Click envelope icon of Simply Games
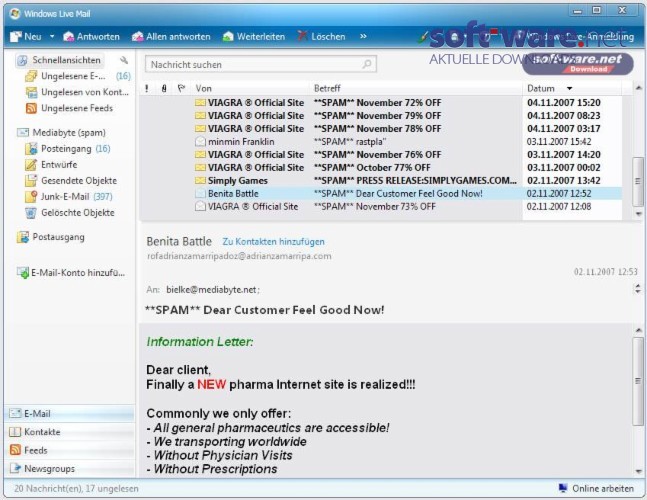 [200, 180]
